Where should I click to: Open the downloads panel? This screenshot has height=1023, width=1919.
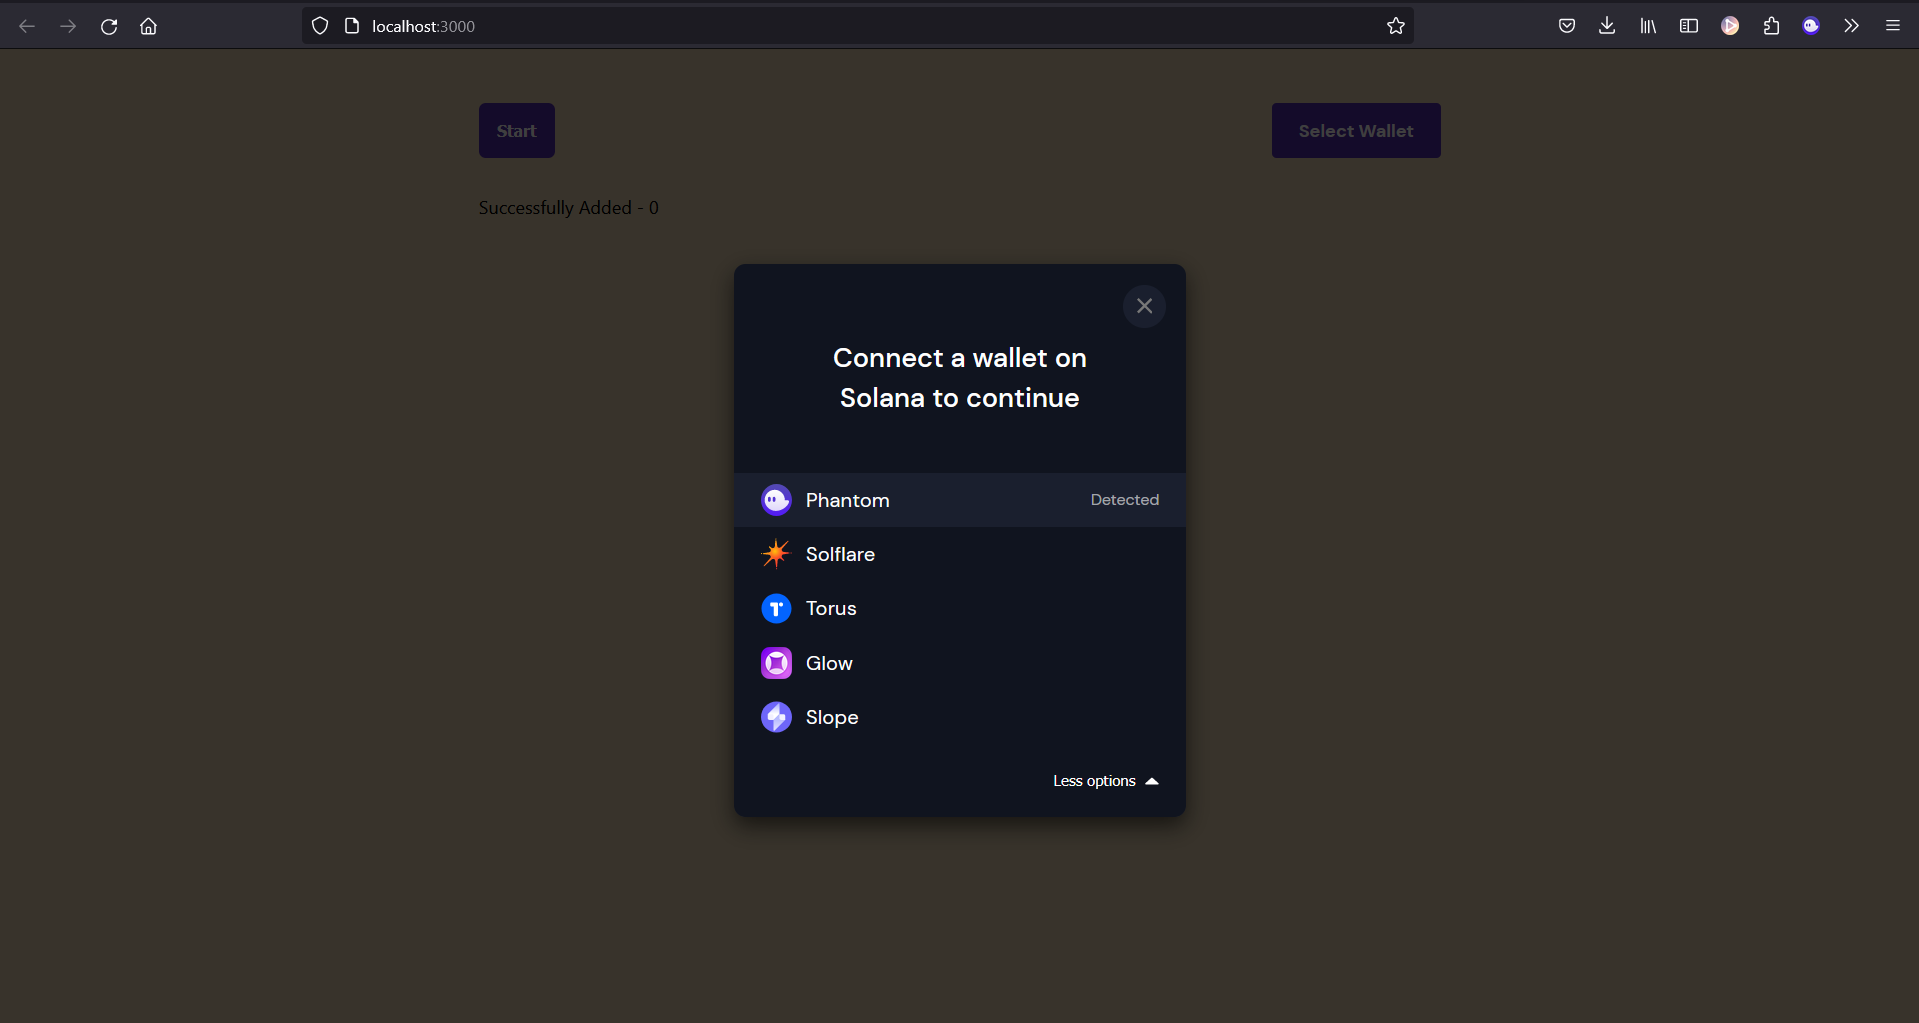click(1607, 26)
